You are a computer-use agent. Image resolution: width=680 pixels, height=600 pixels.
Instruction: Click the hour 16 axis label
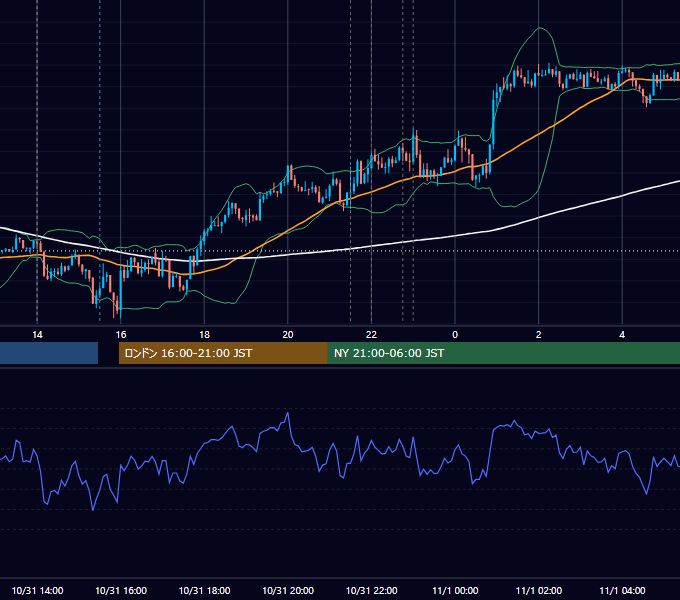[x=121, y=334]
